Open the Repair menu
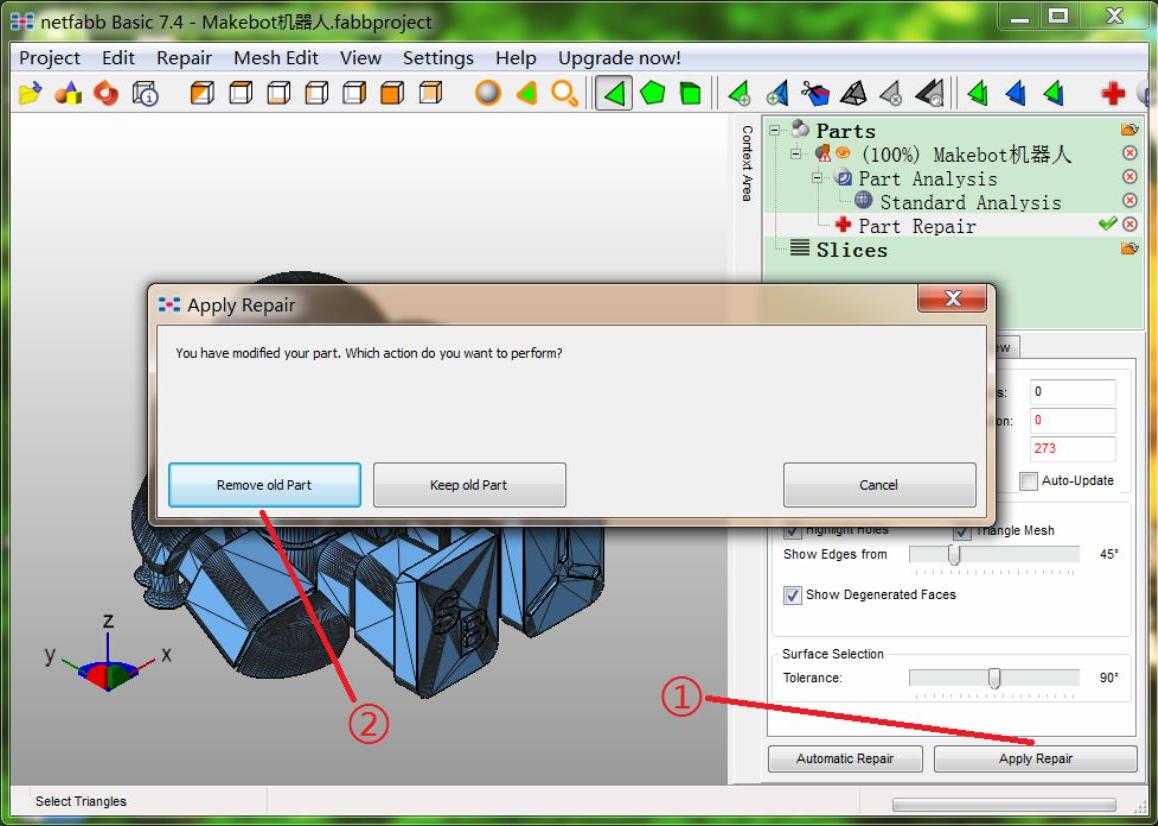This screenshot has width=1158, height=826. pos(184,58)
